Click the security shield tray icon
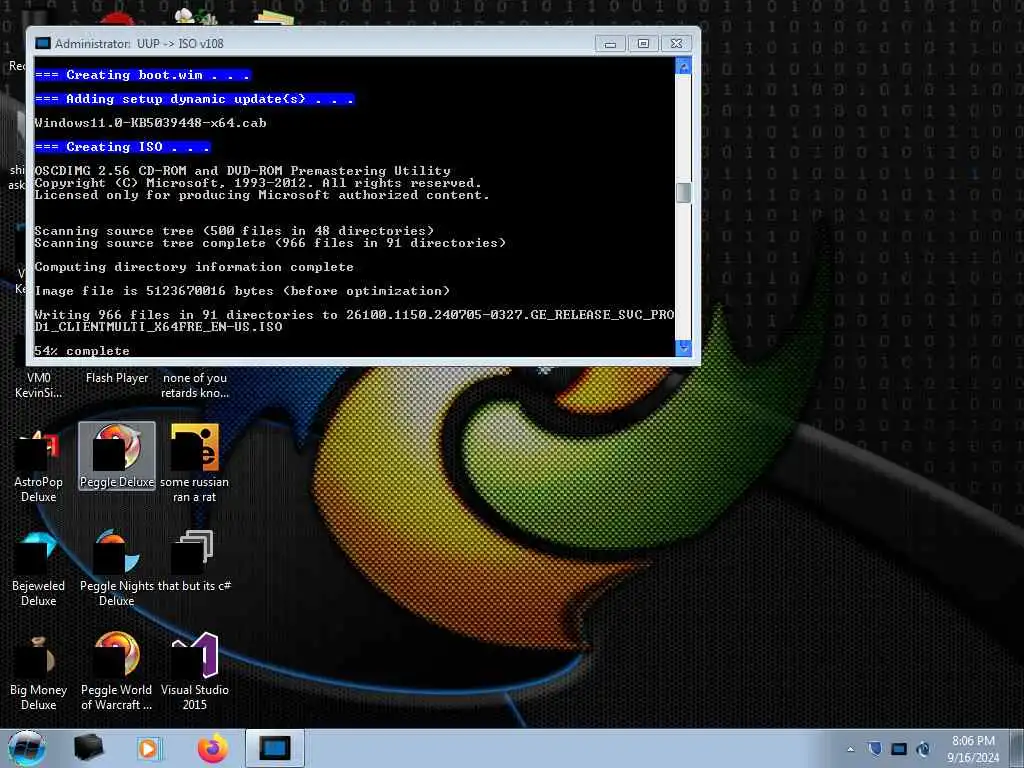Image resolution: width=1024 pixels, height=768 pixels. (x=875, y=749)
